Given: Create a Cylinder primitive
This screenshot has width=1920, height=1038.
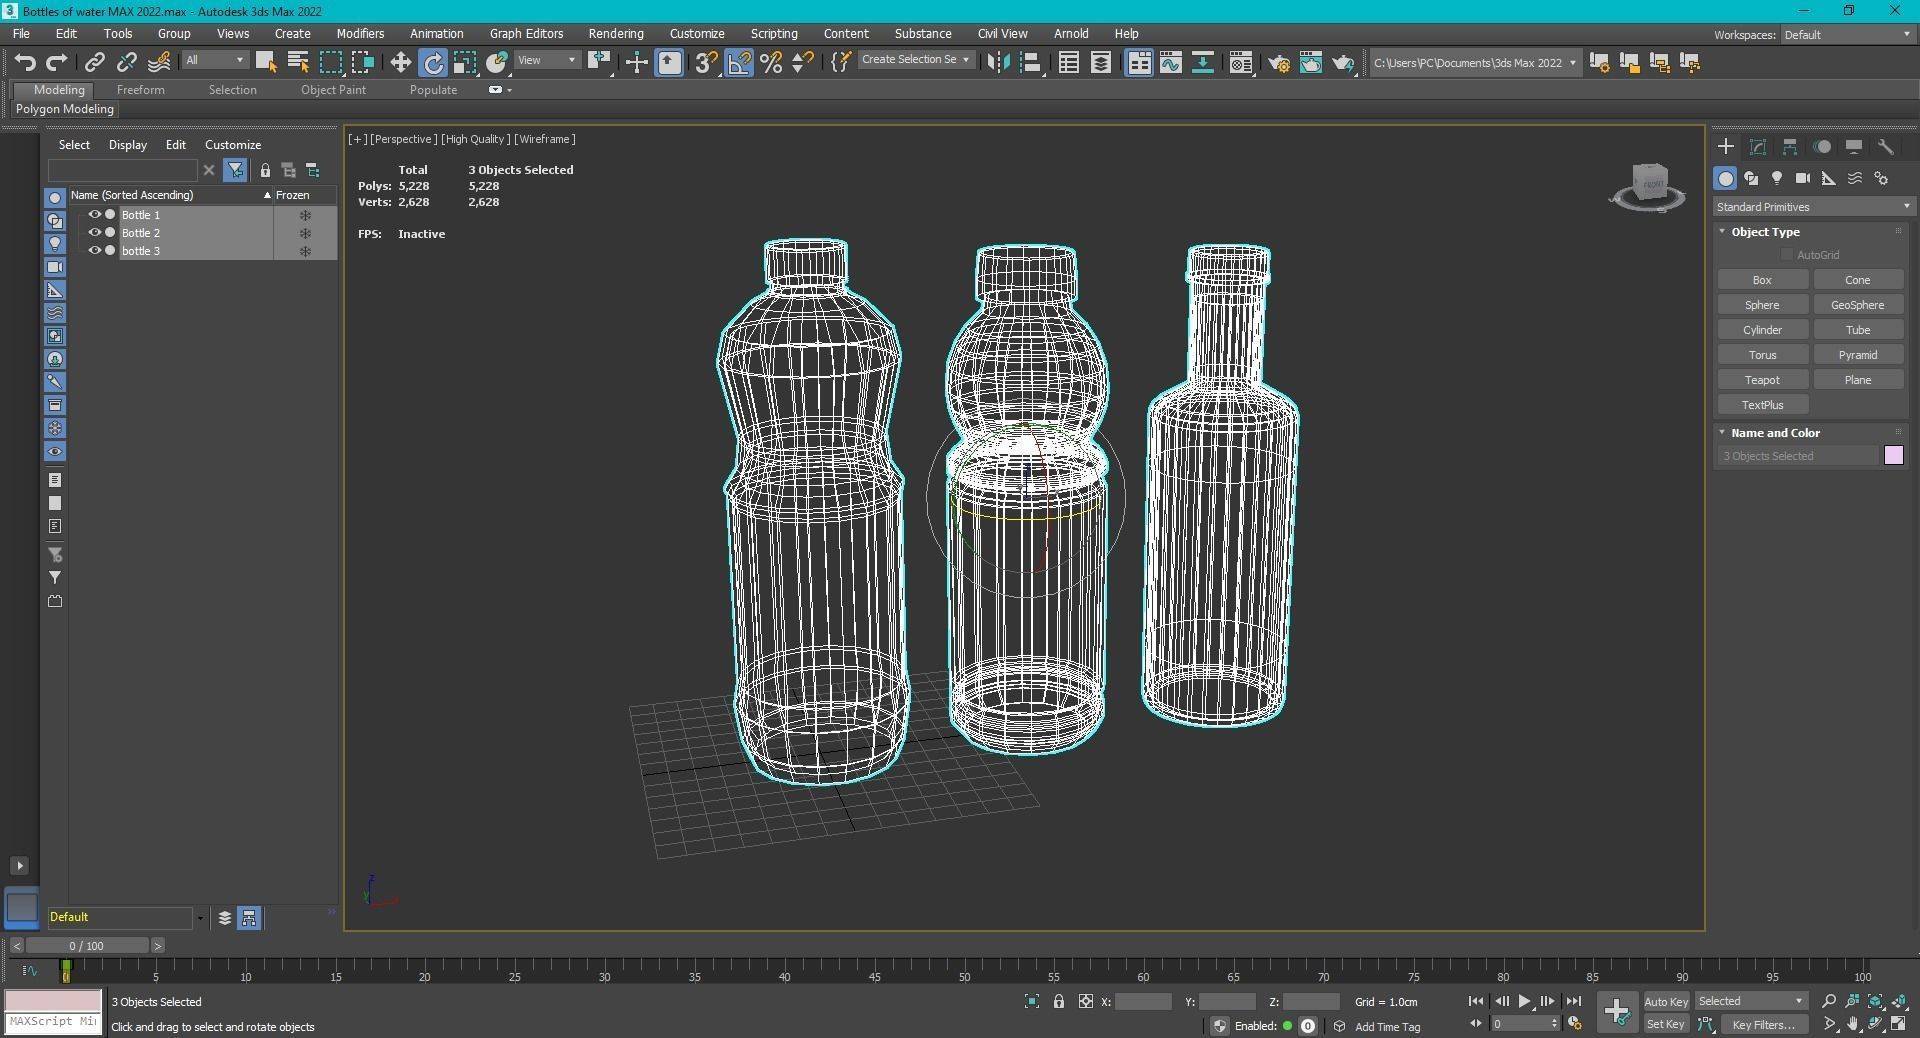Looking at the screenshot, I should (1761, 330).
